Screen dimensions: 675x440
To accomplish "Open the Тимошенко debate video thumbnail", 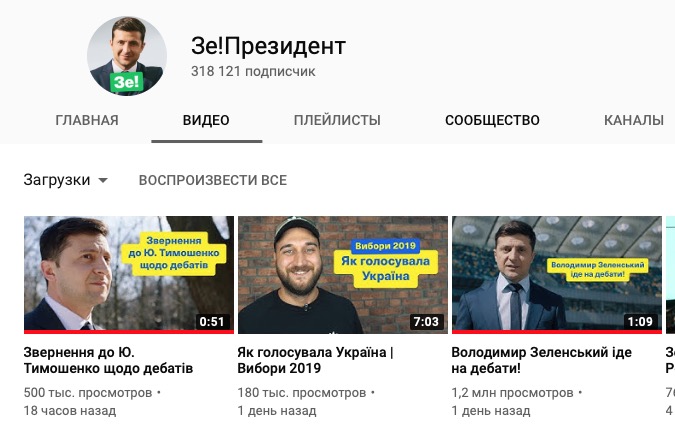I will pos(129,275).
